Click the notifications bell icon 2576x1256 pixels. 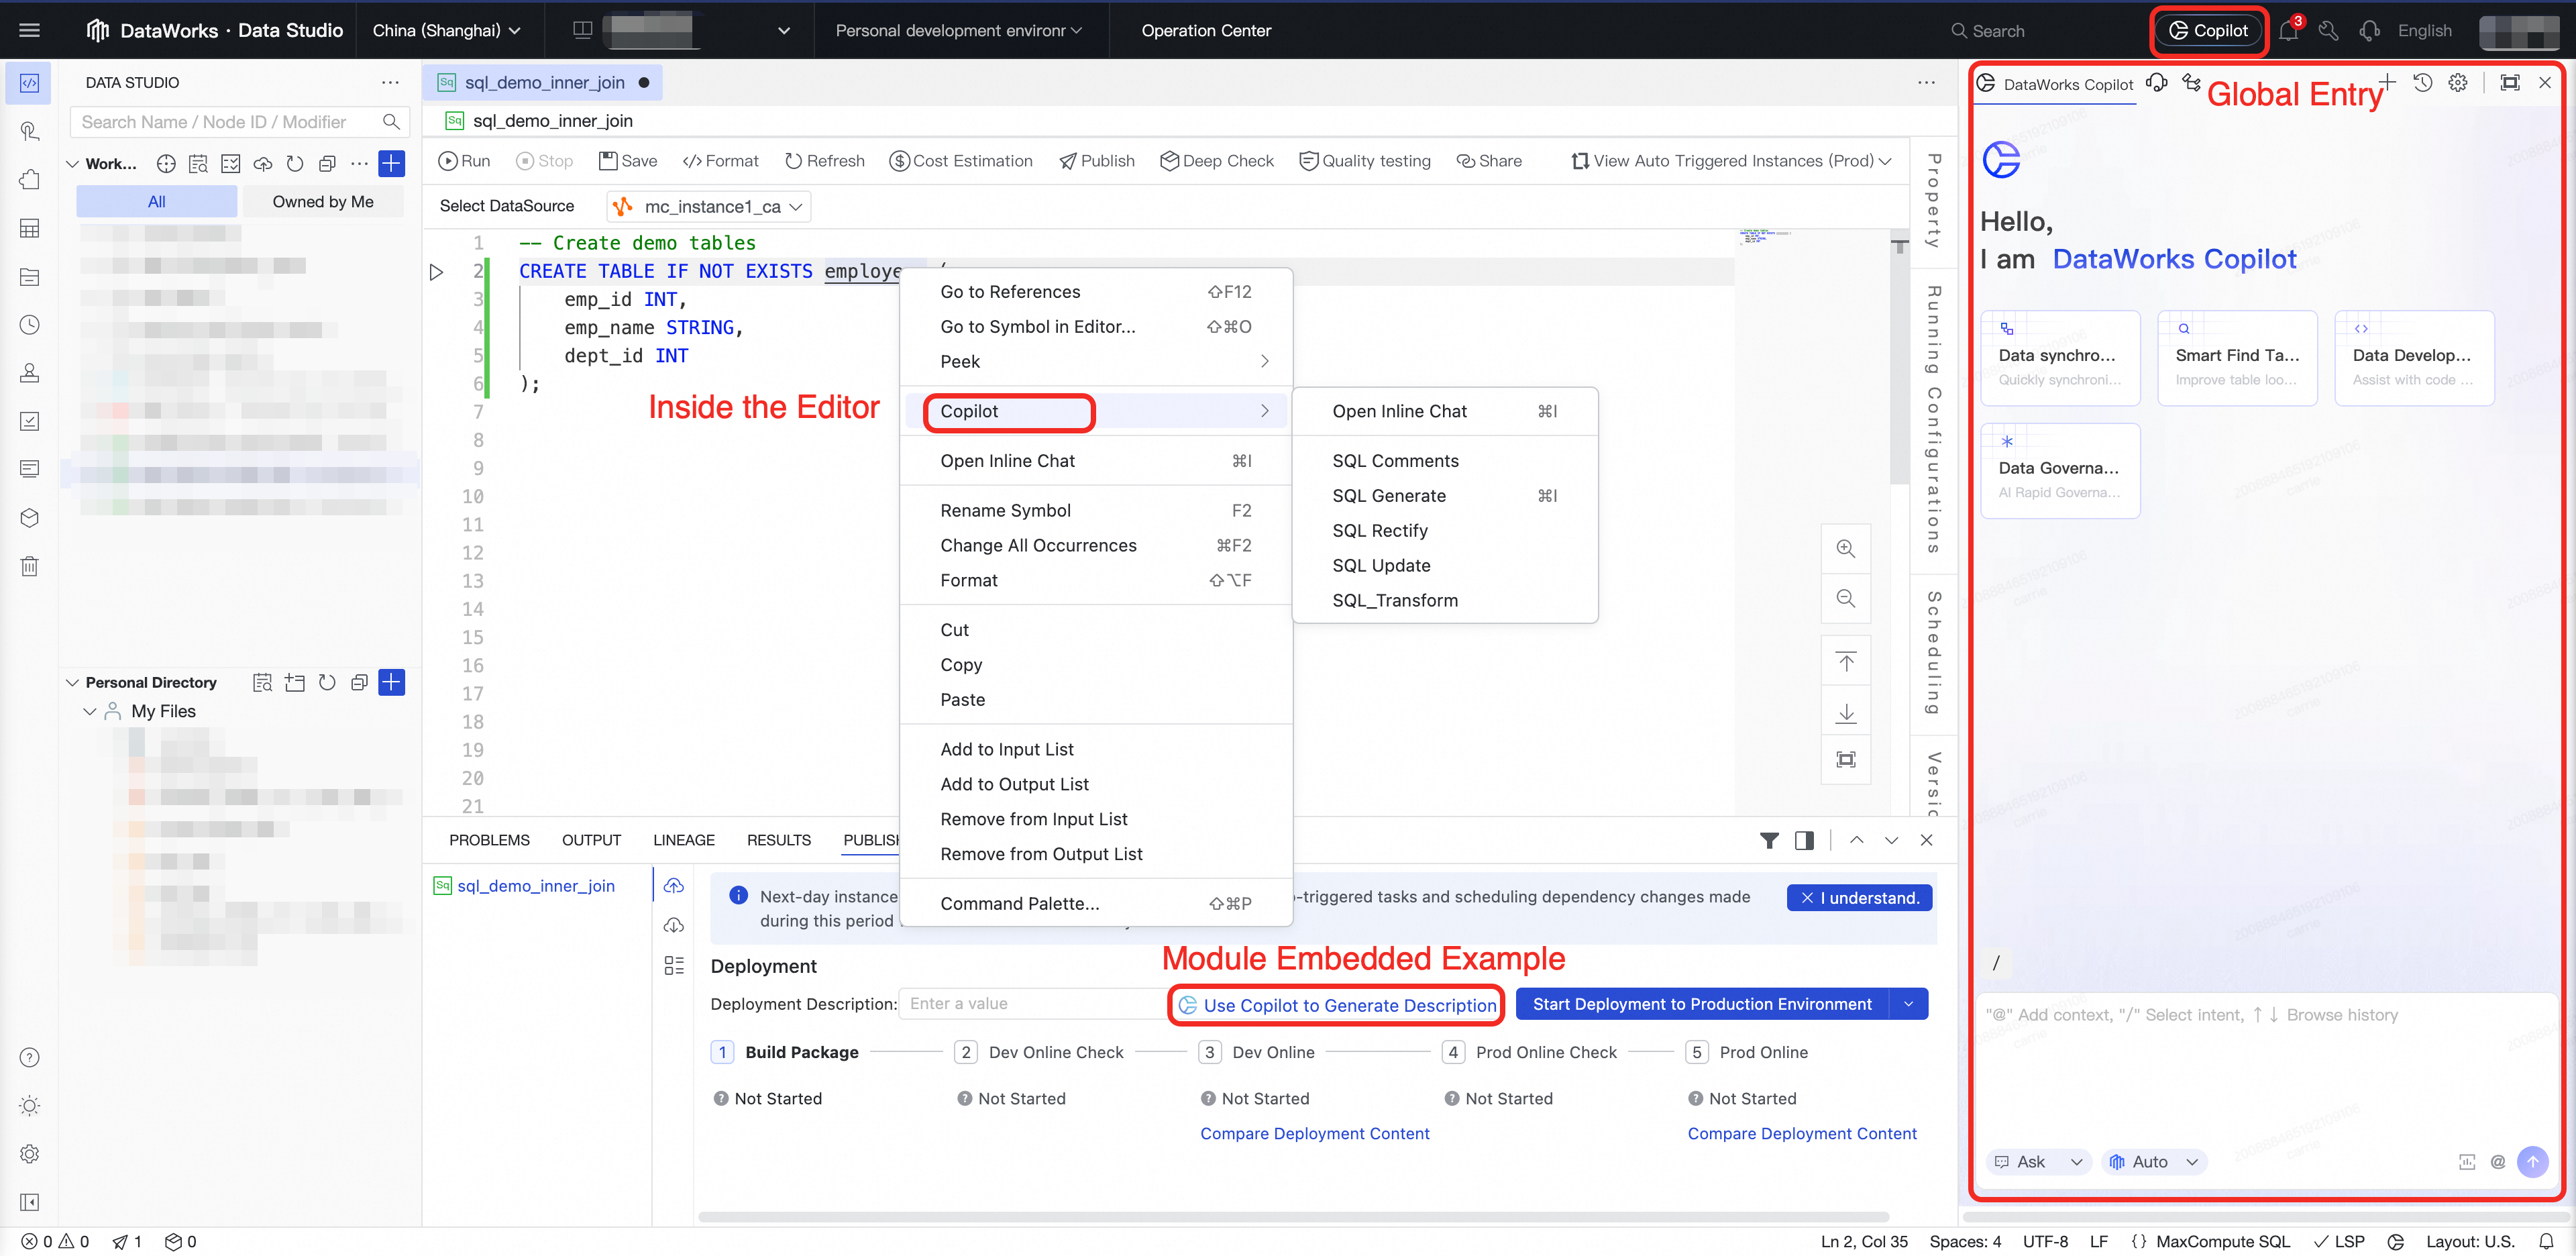coord(2288,31)
